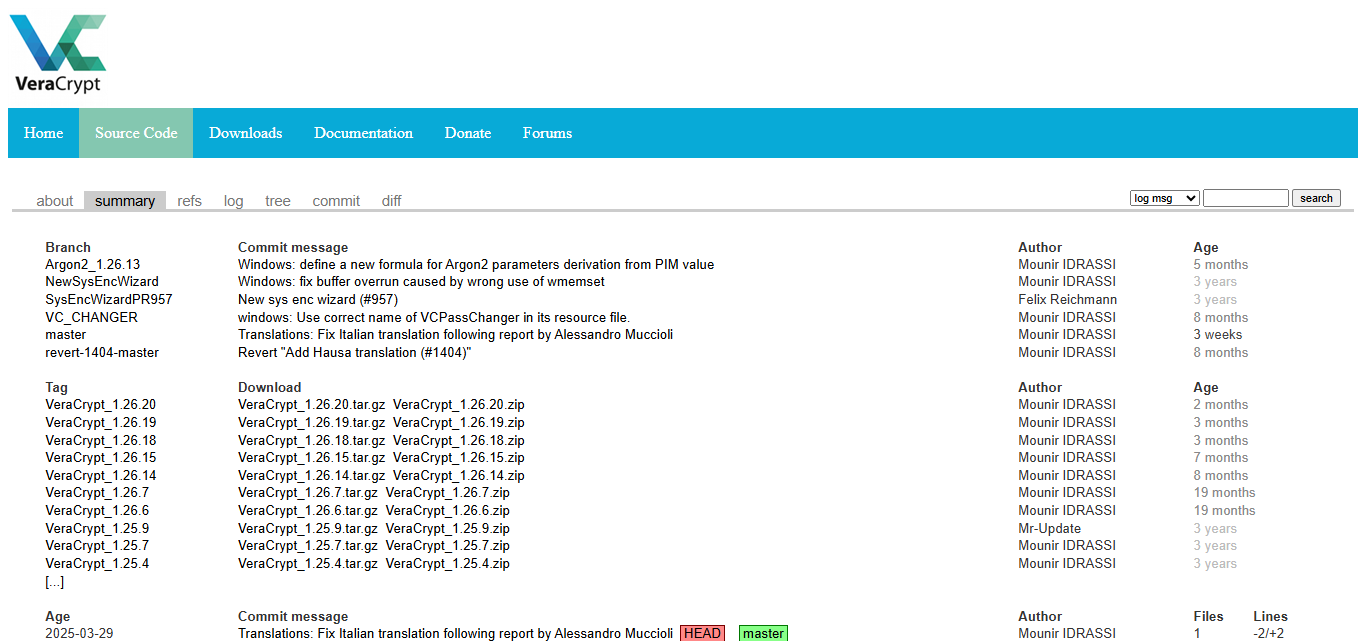Download VeraCrypt_1.25.9.tar.gz
This screenshot has width=1366, height=641.
point(308,528)
